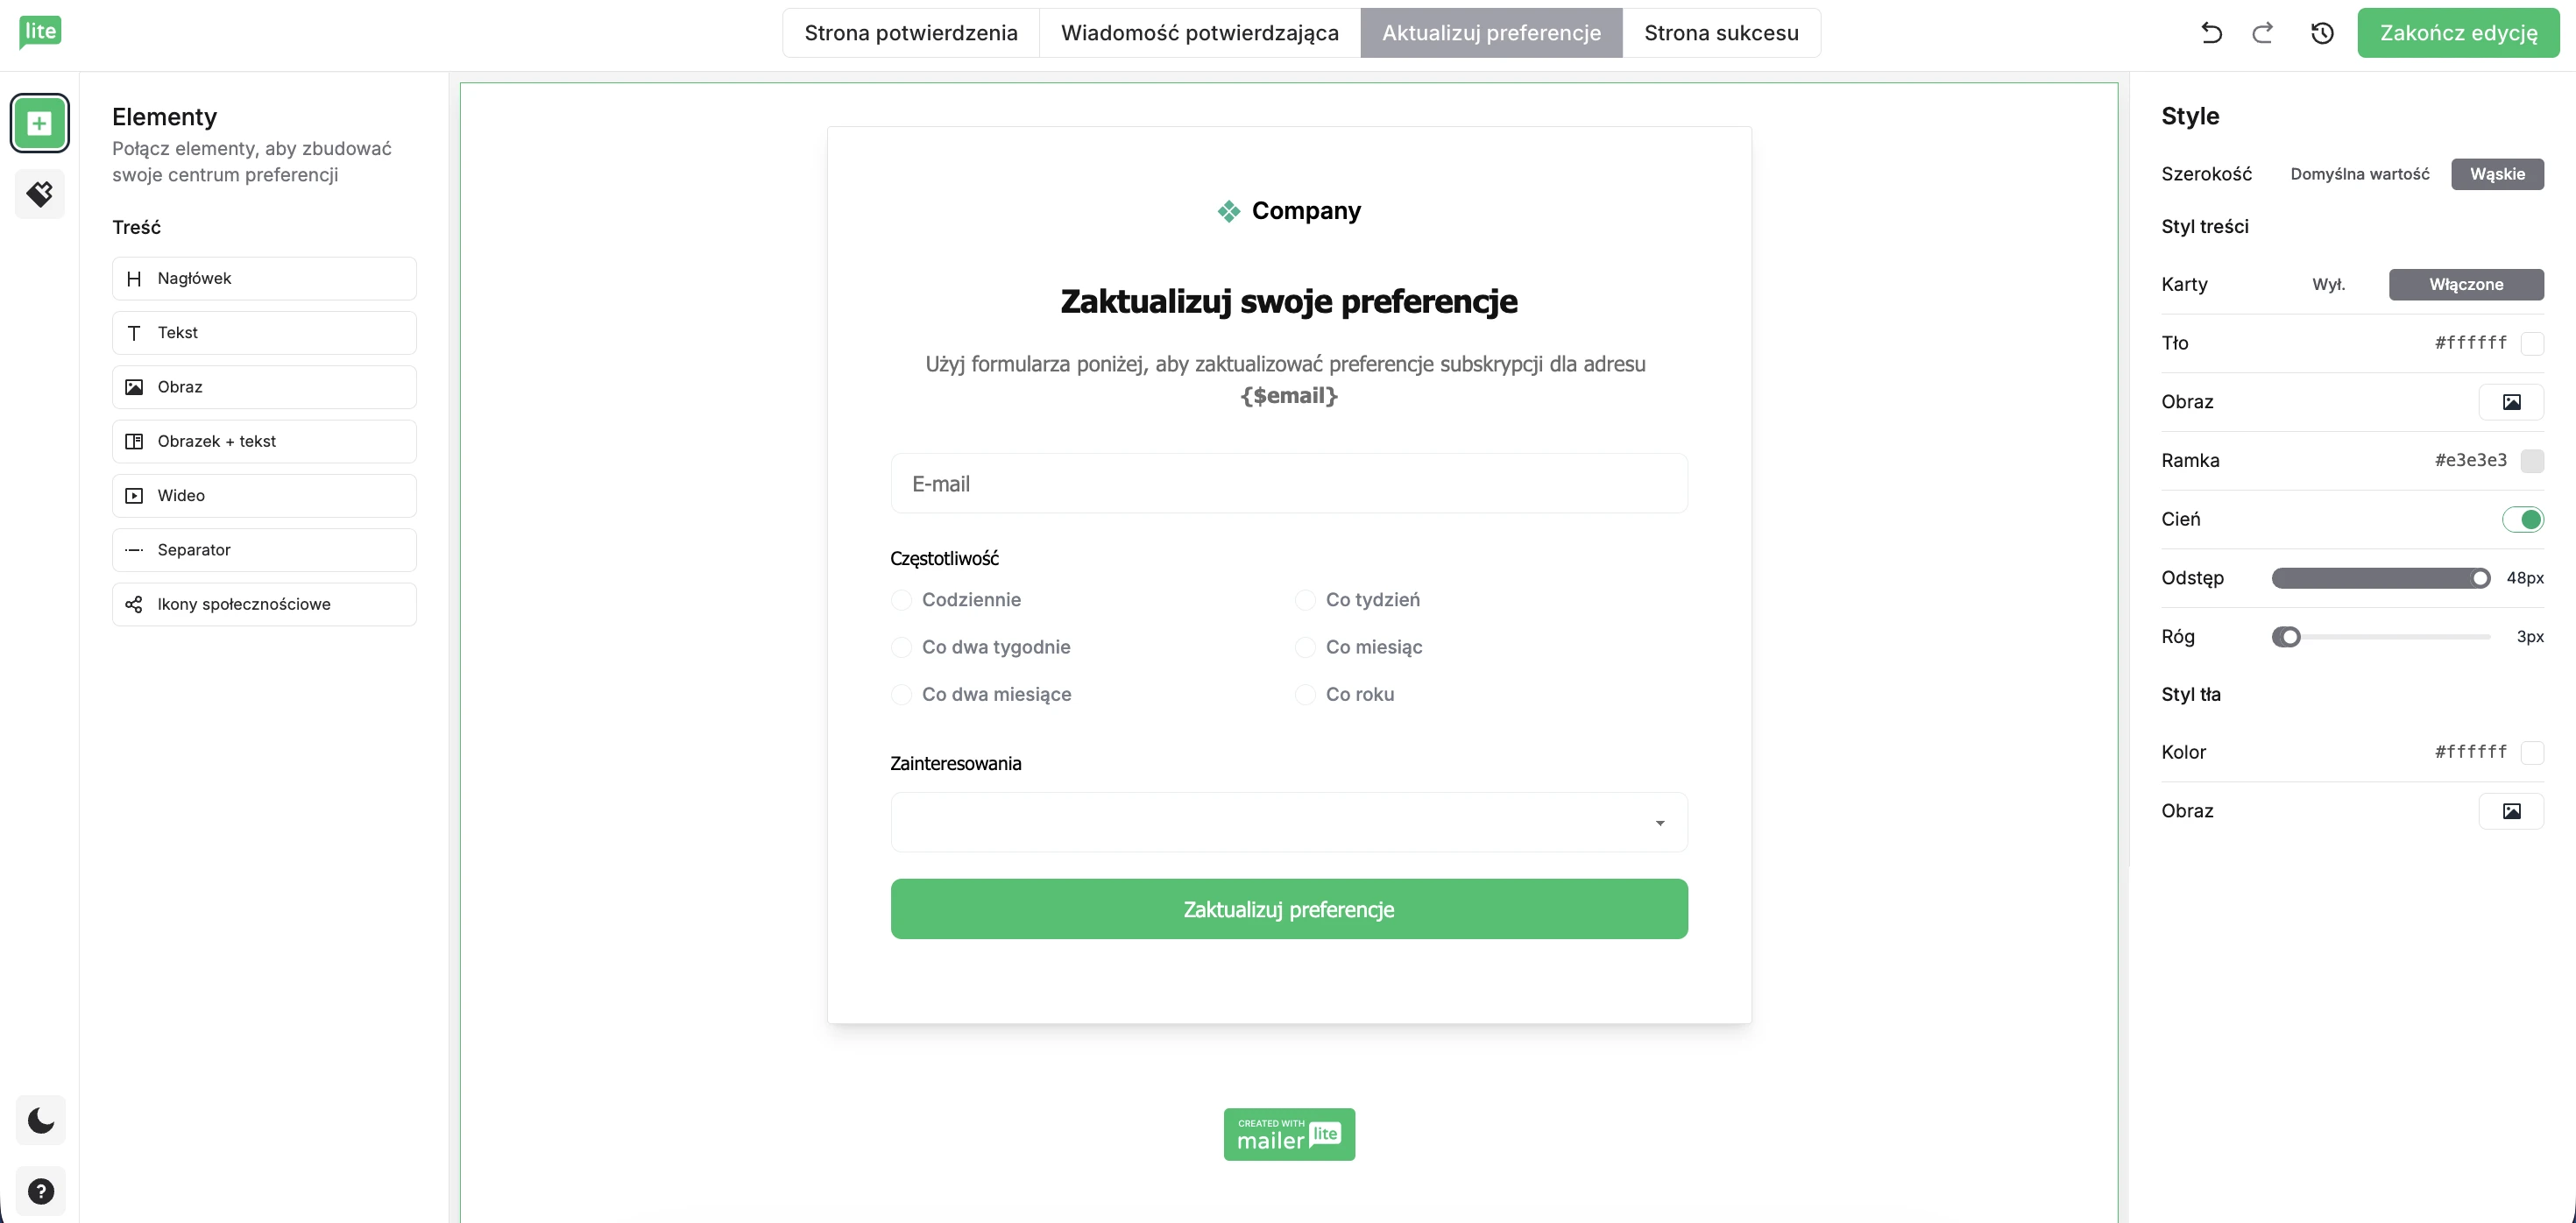Enable the Cień shadow toggle
This screenshot has width=2576, height=1223.
(2524, 519)
